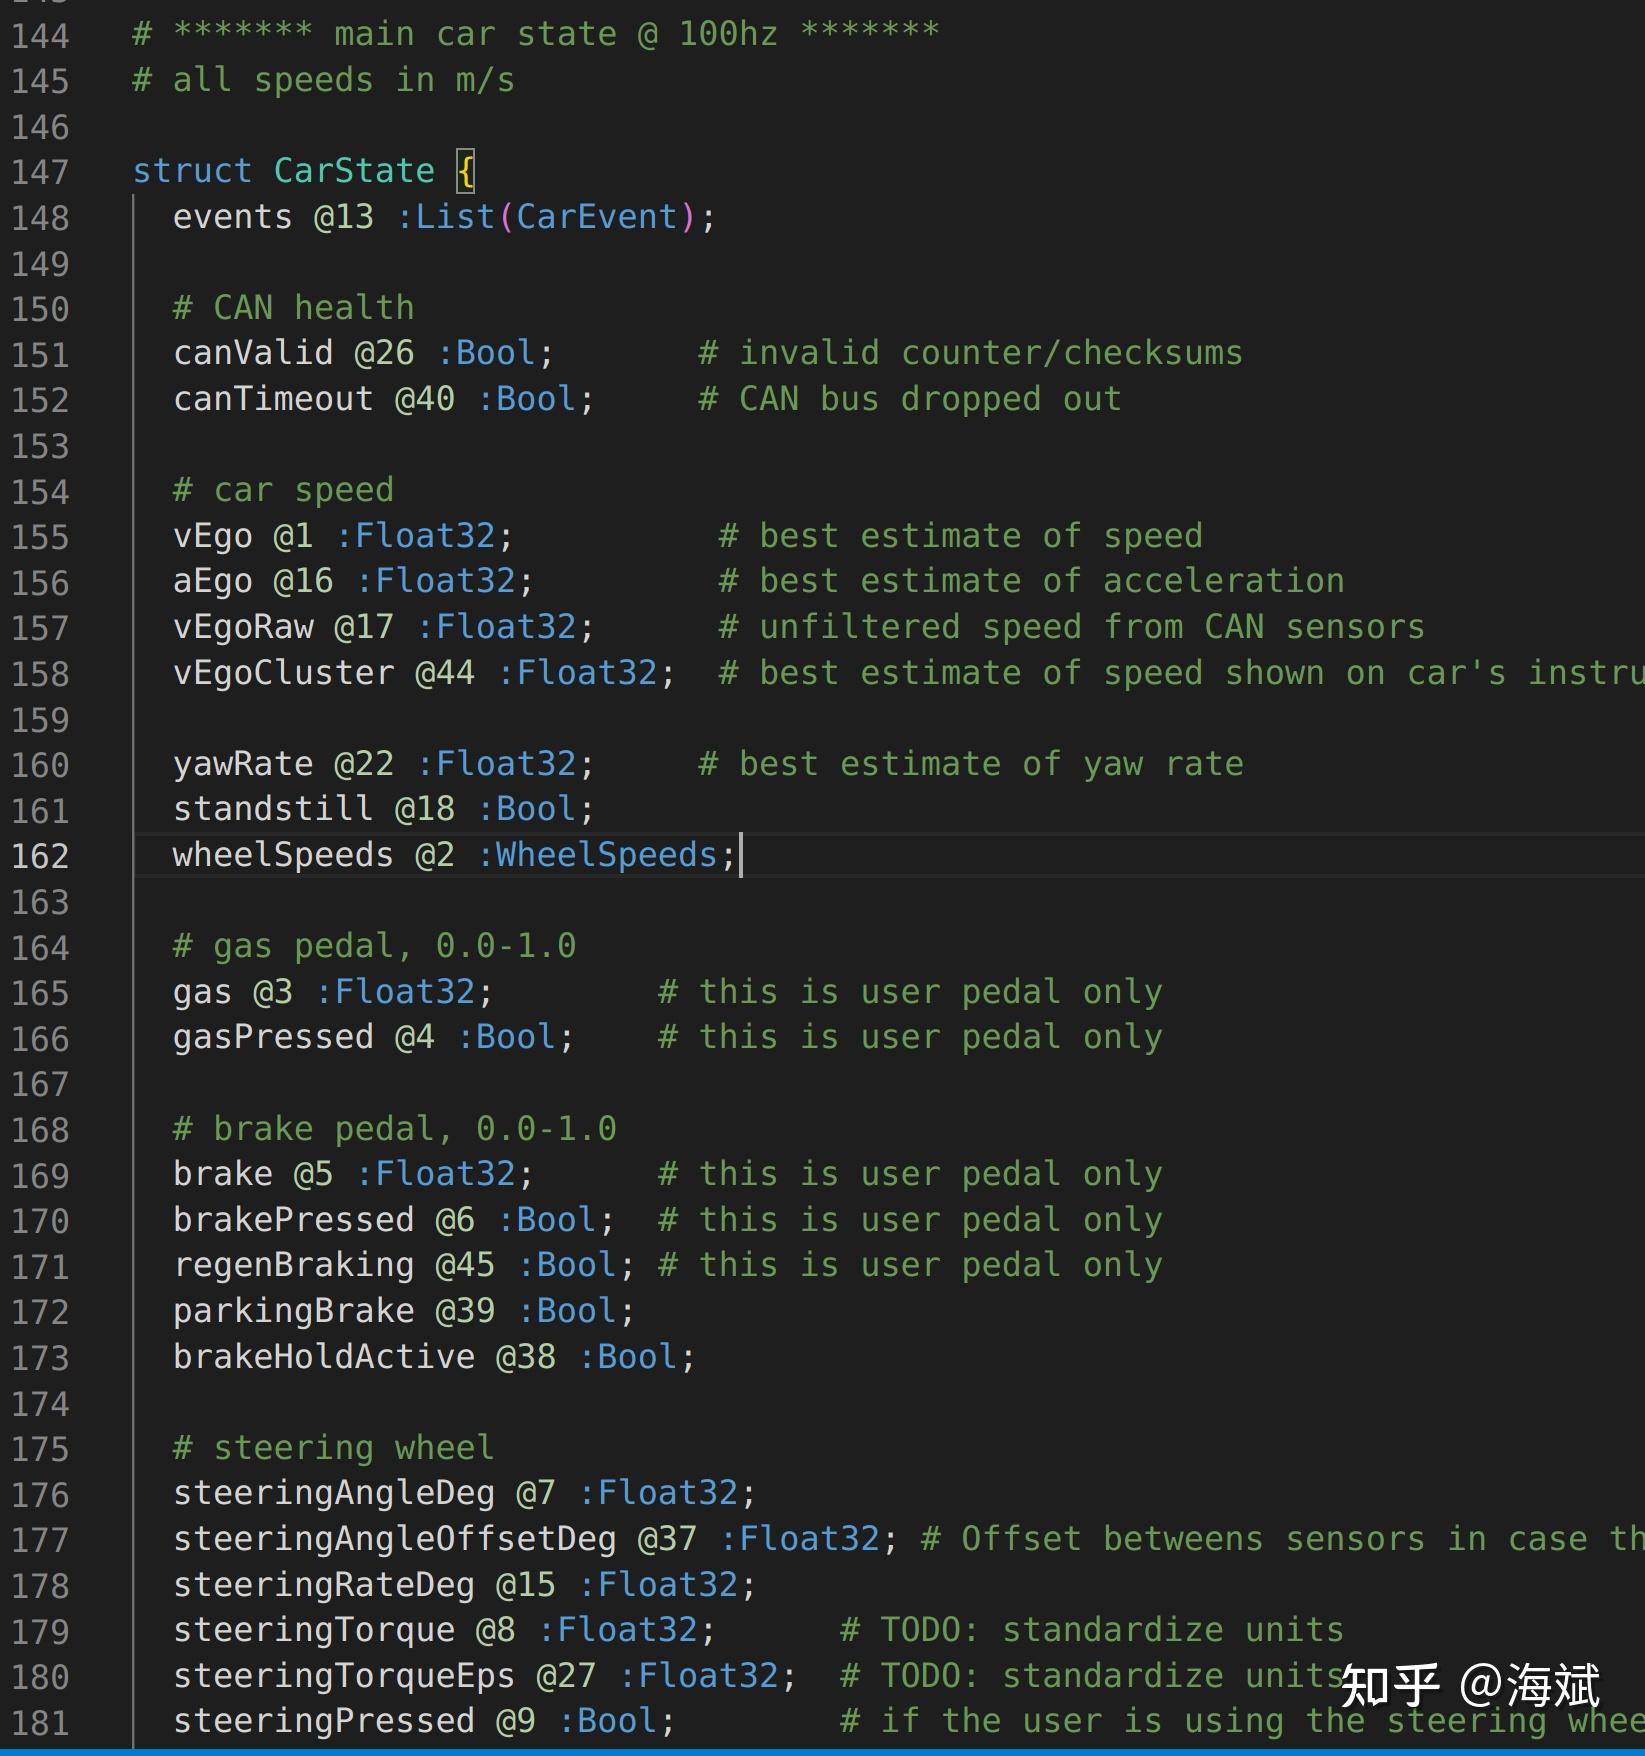This screenshot has height=1756, width=1645.
Task: Click the CAN health comment
Action: click(x=293, y=307)
